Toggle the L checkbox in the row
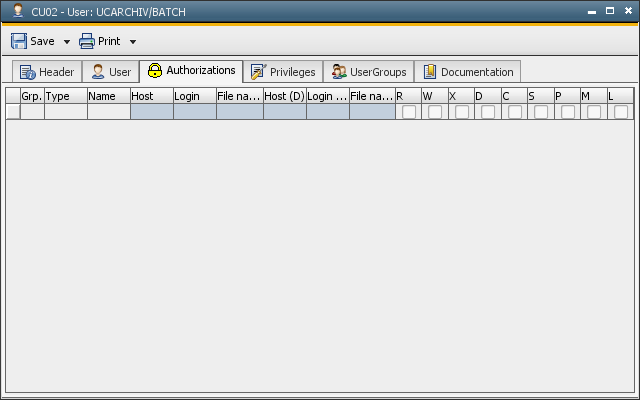The image size is (640, 400). (621, 112)
